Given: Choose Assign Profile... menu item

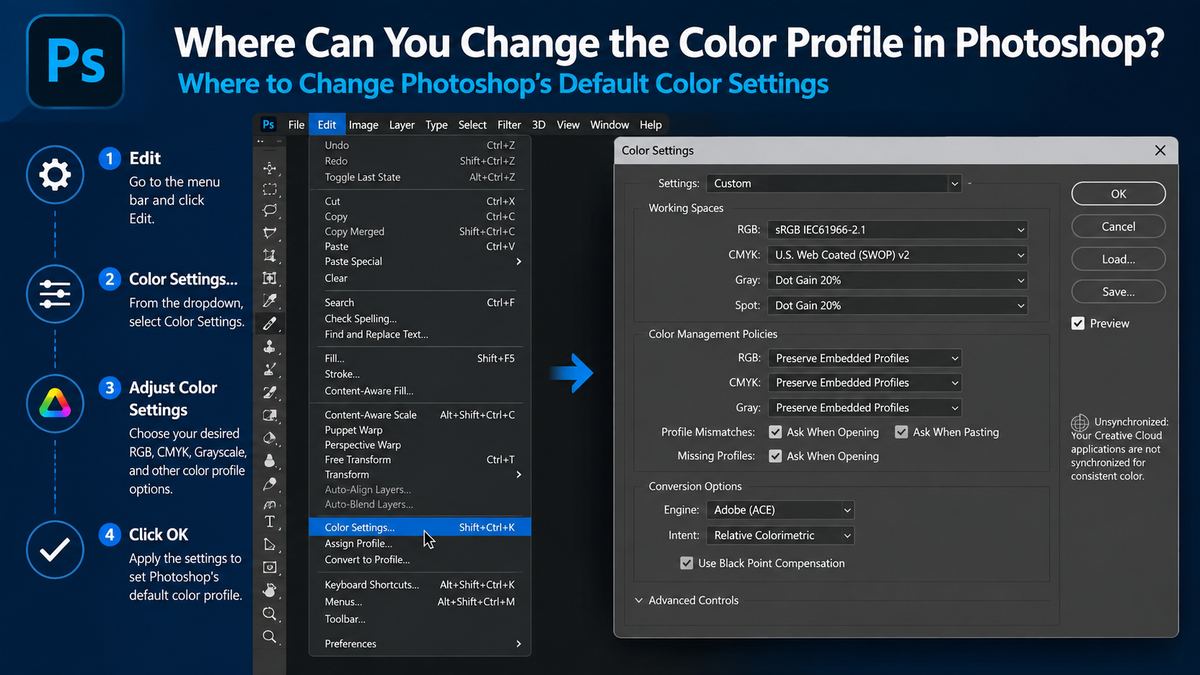Looking at the screenshot, I should tap(421, 544).
